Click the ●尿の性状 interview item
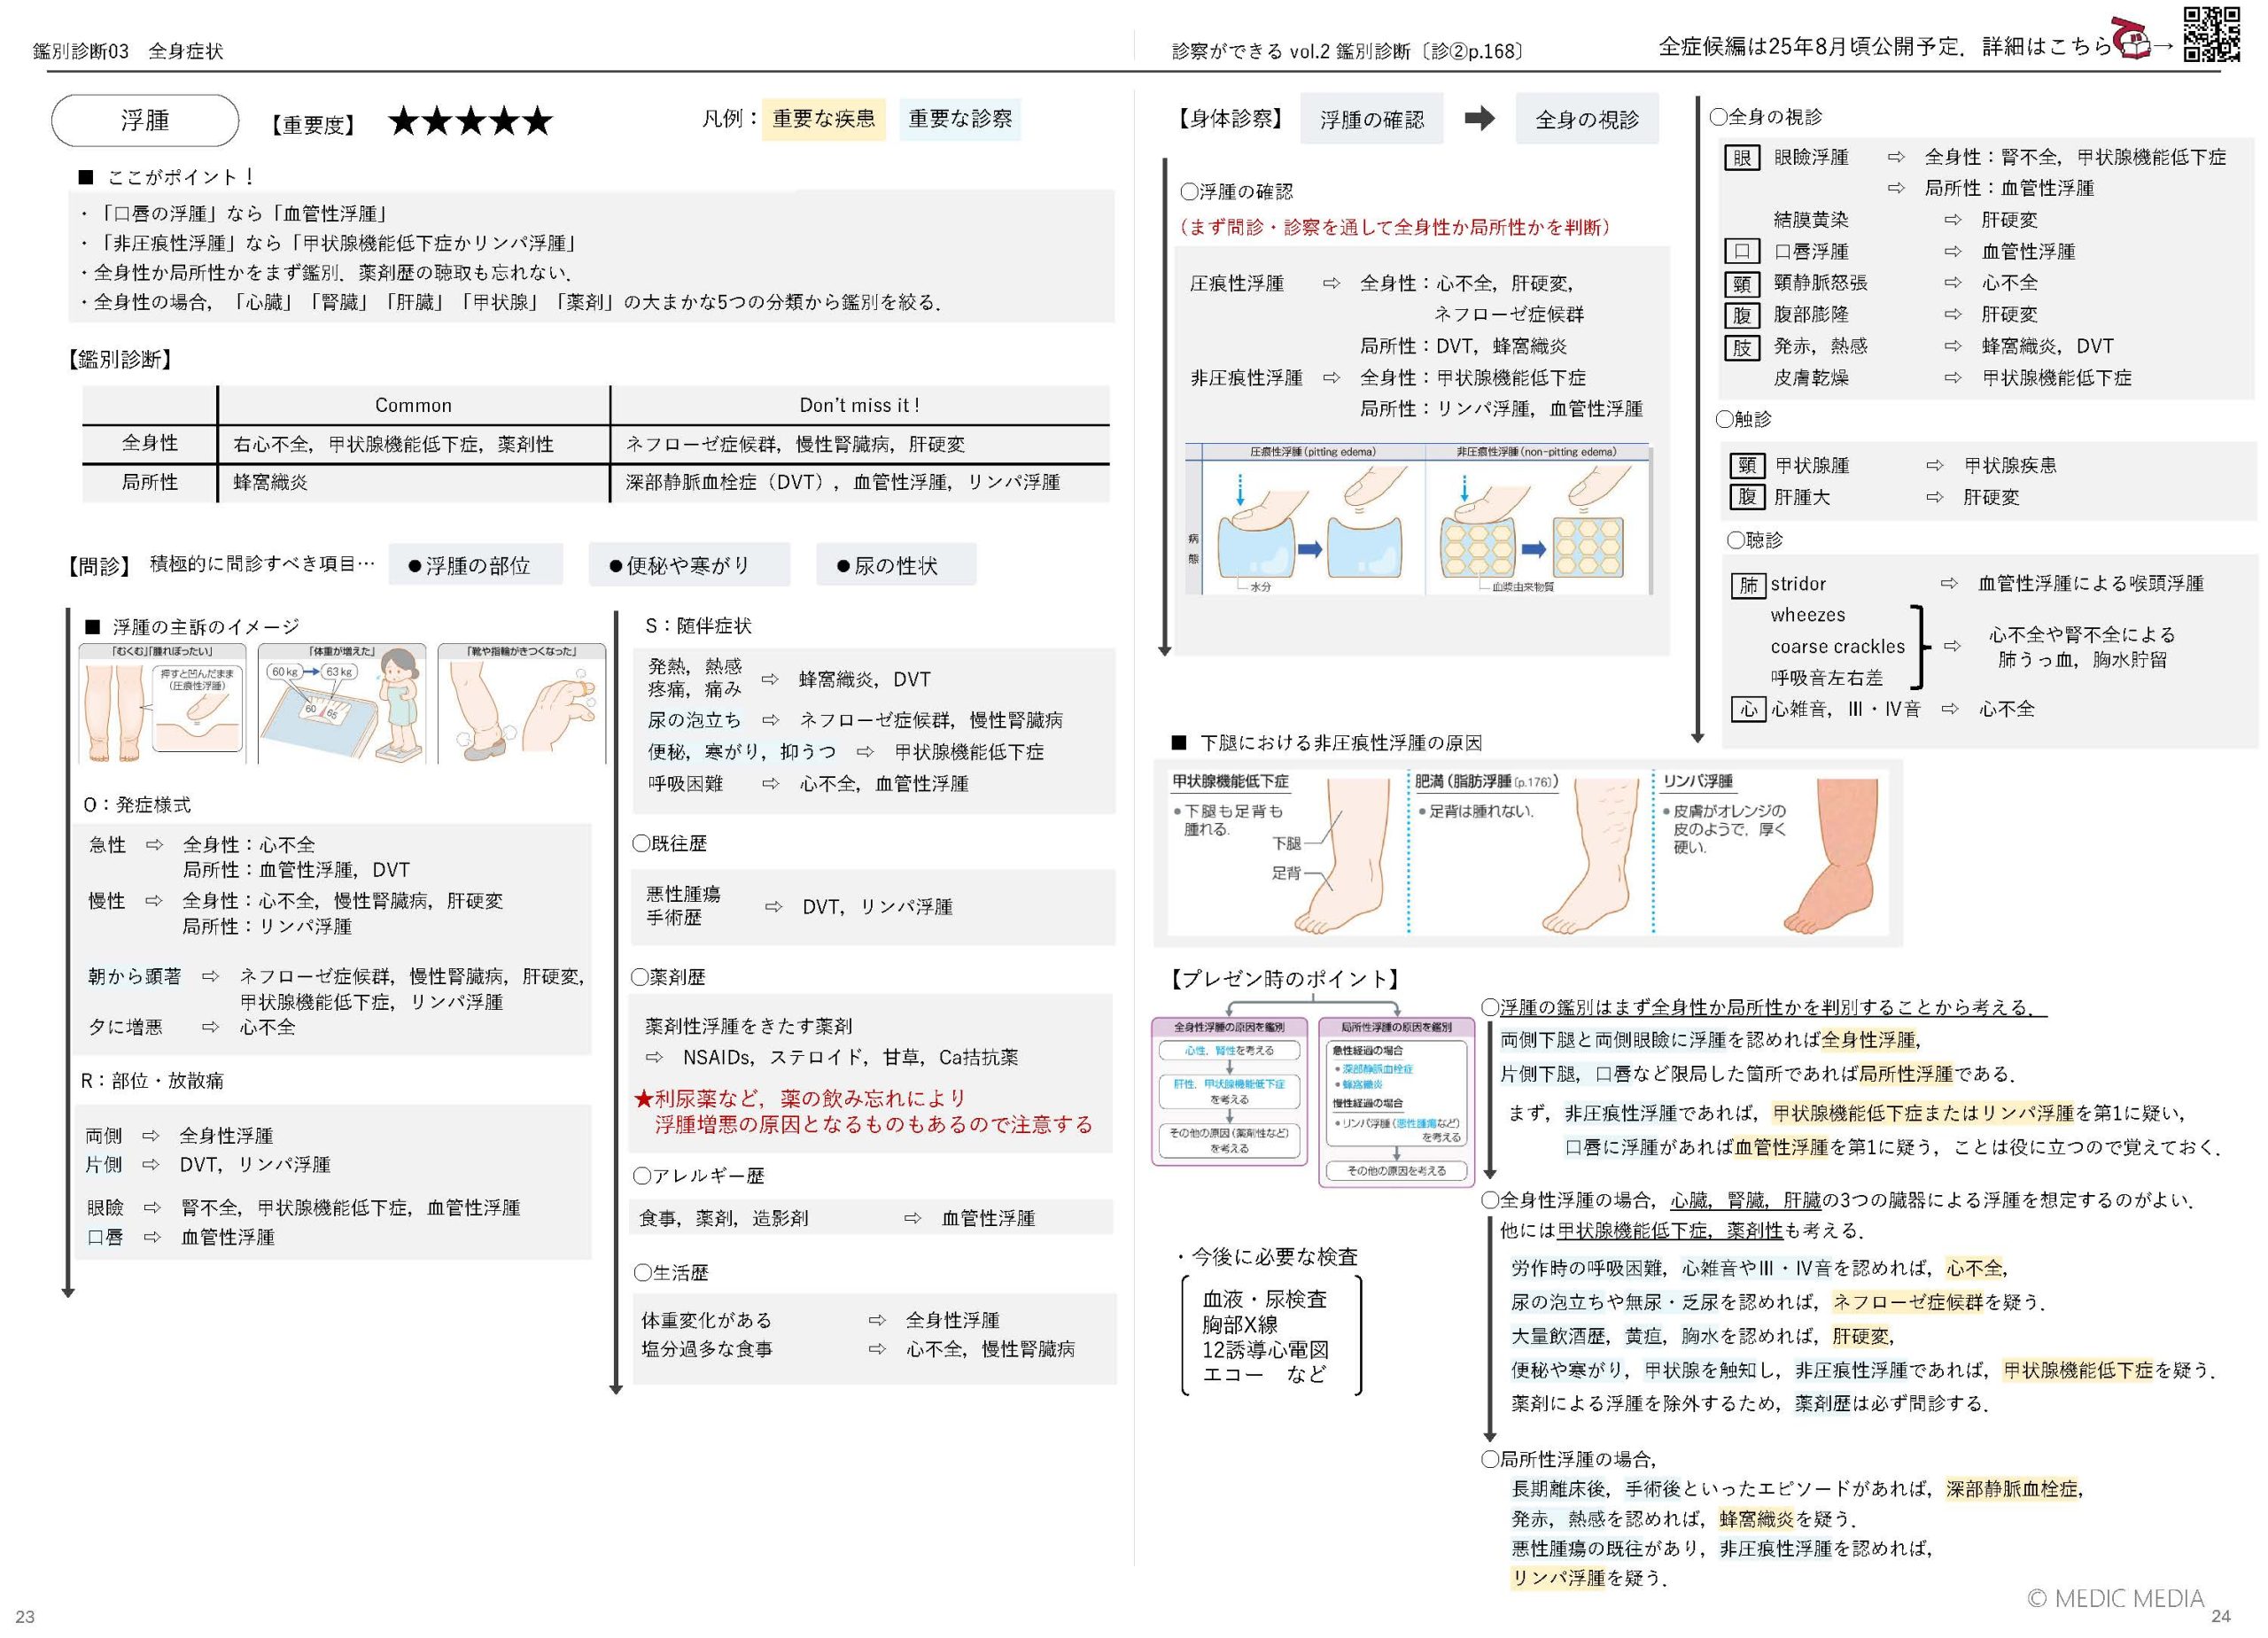This screenshot has width=2268, height=1638. click(x=896, y=565)
